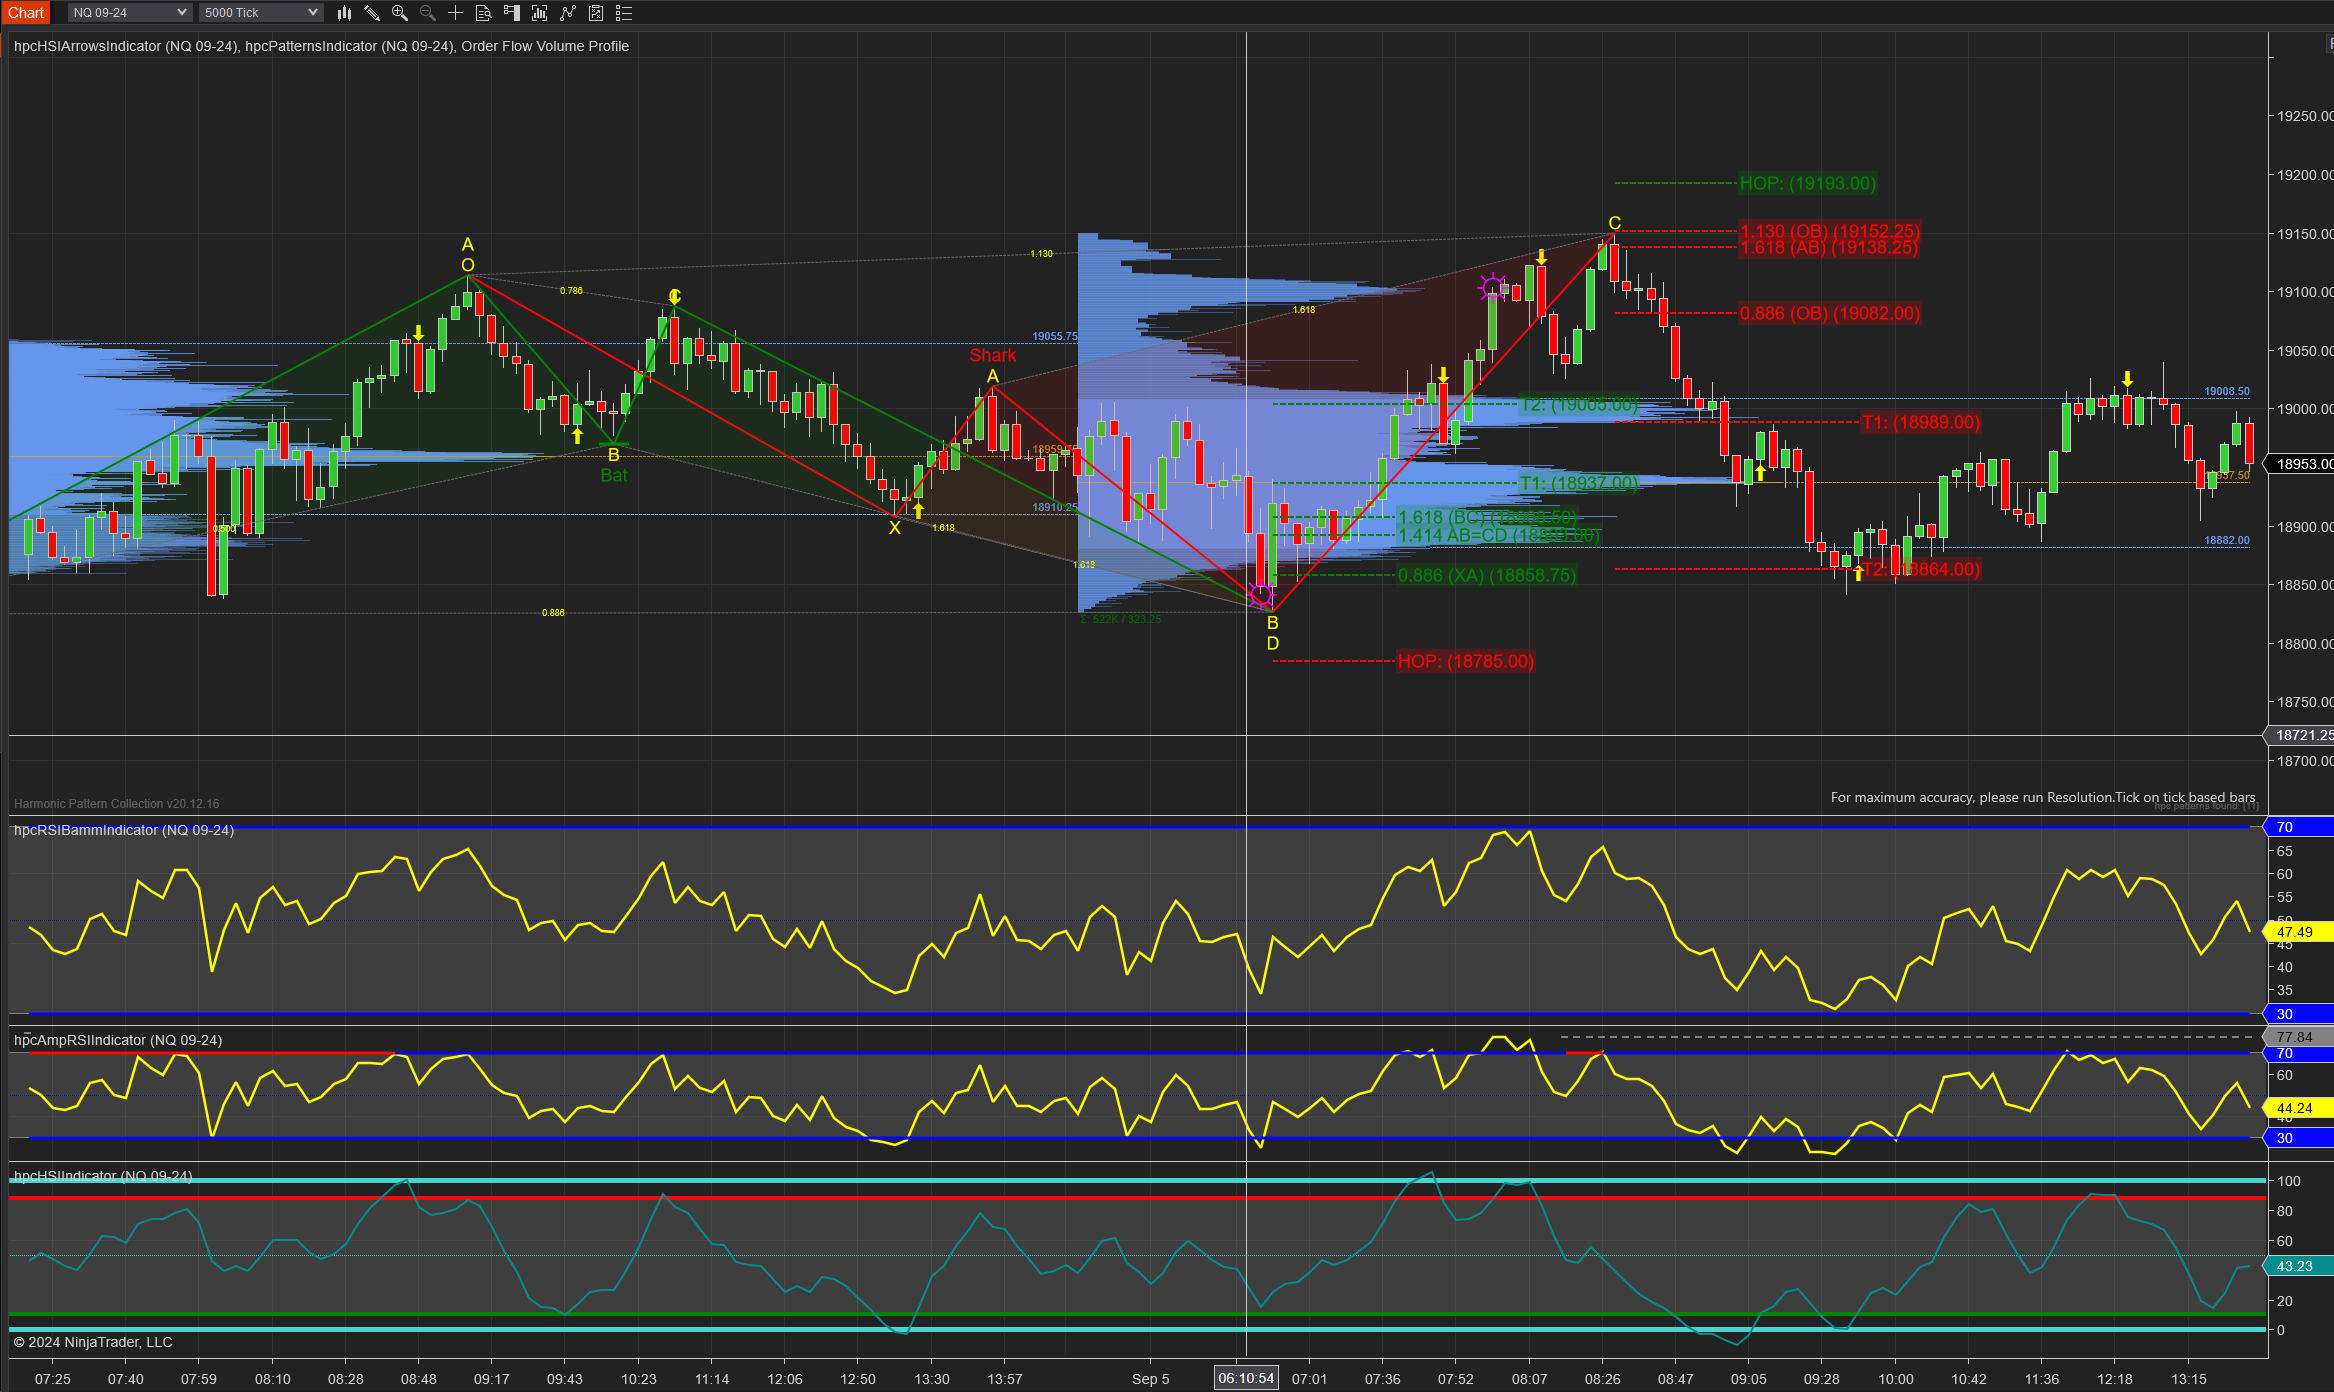
Task: Toggle the Data Box display icon
Action: (x=484, y=13)
